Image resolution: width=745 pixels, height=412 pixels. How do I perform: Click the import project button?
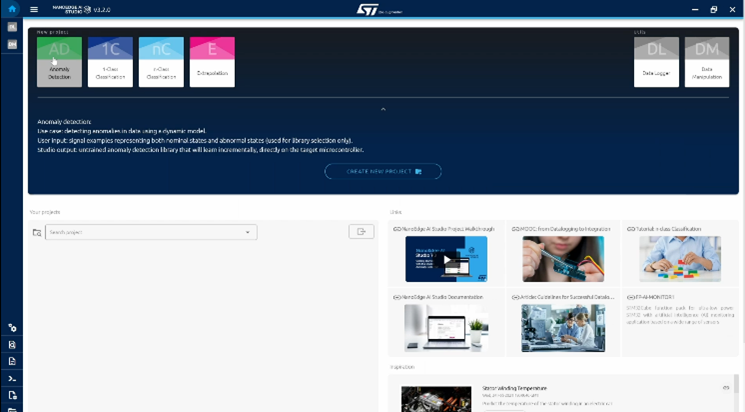361,231
